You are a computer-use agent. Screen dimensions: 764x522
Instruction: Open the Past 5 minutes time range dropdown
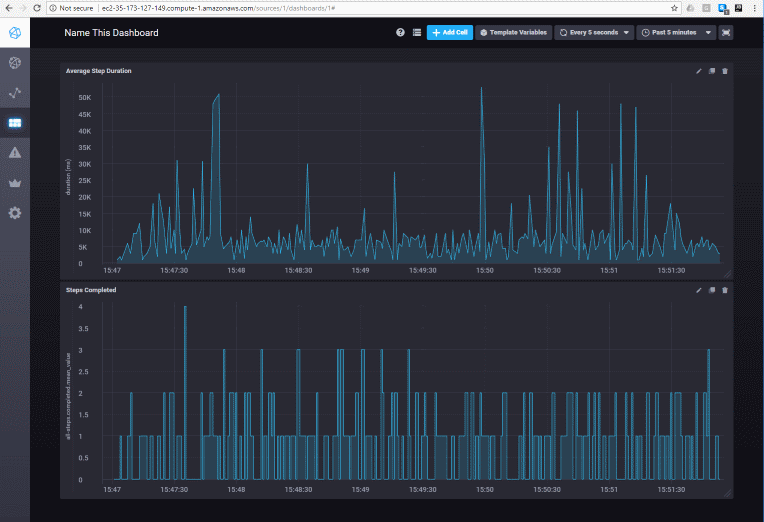[x=676, y=33]
